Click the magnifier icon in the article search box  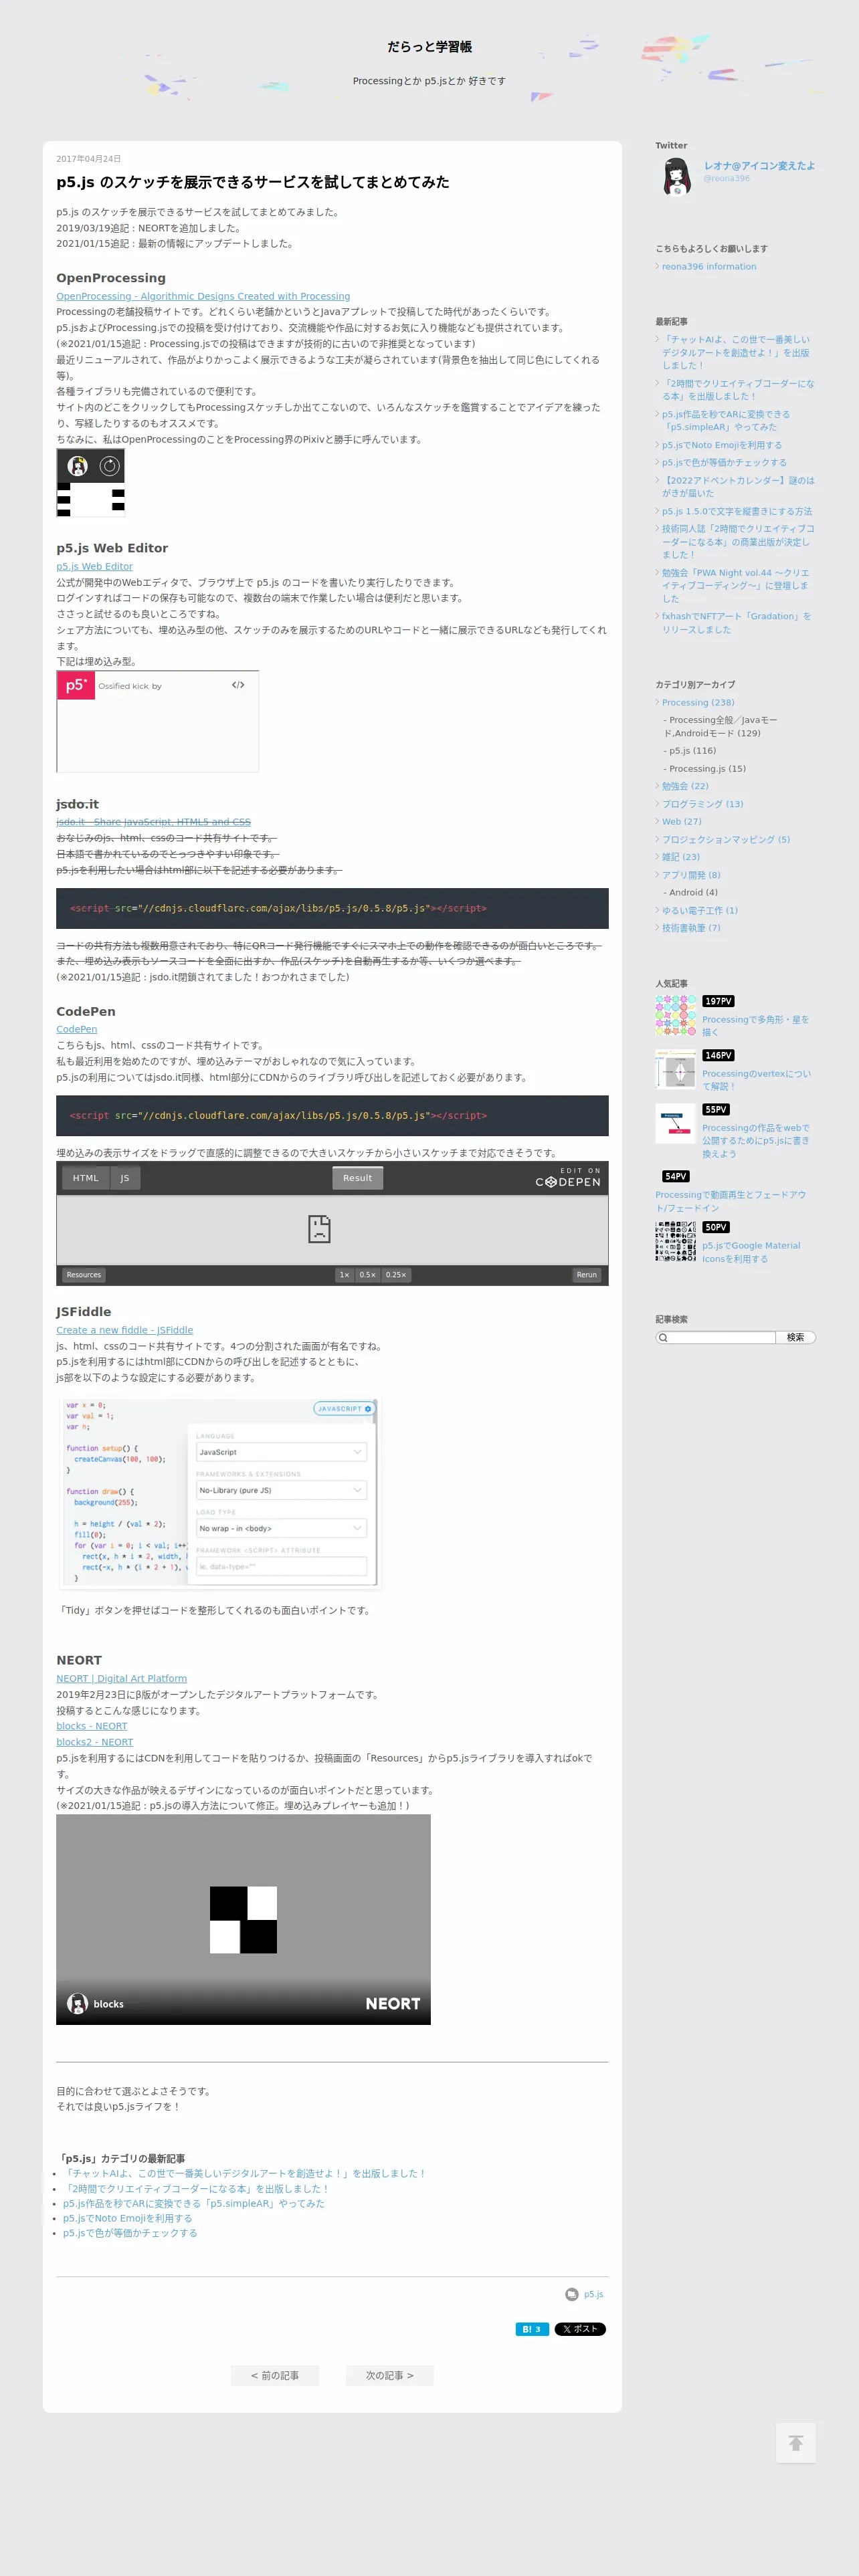coord(662,1337)
